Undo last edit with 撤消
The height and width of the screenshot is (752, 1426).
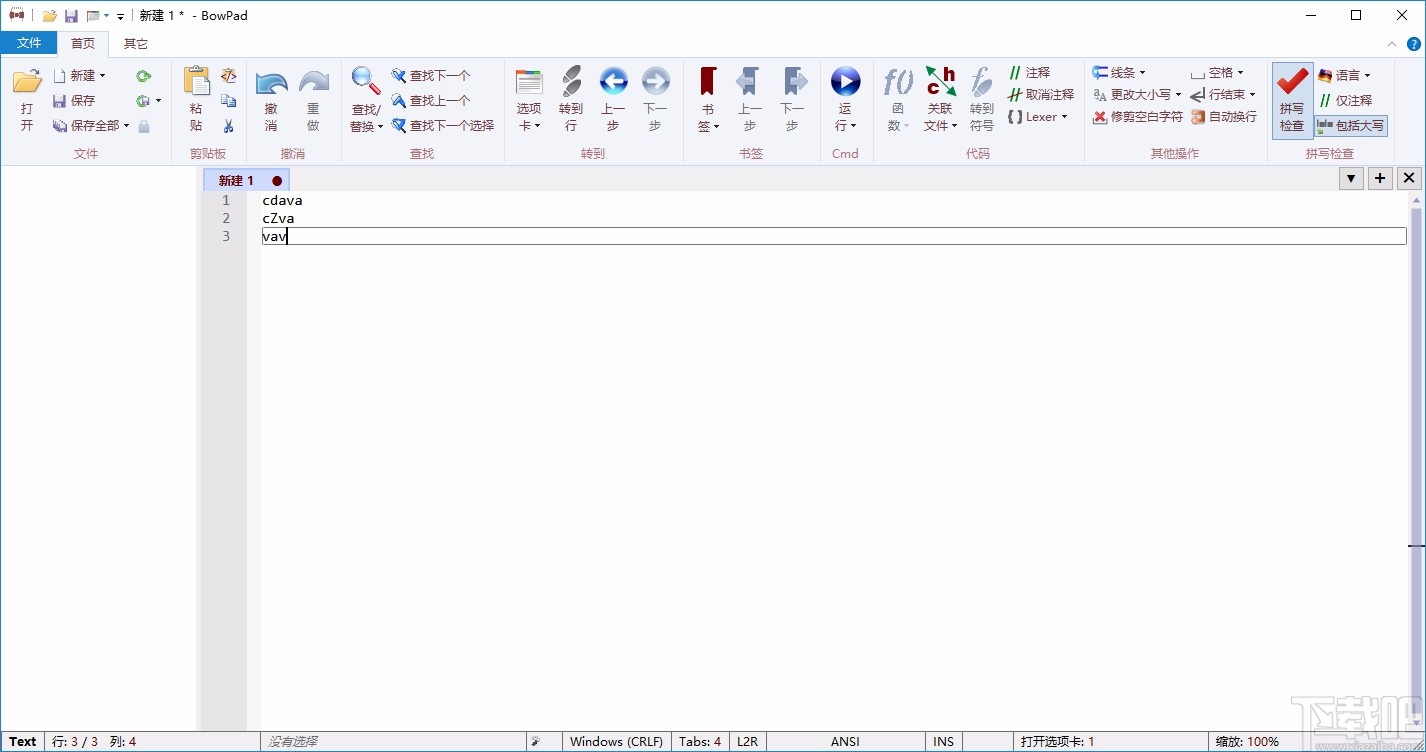(271, 100)
